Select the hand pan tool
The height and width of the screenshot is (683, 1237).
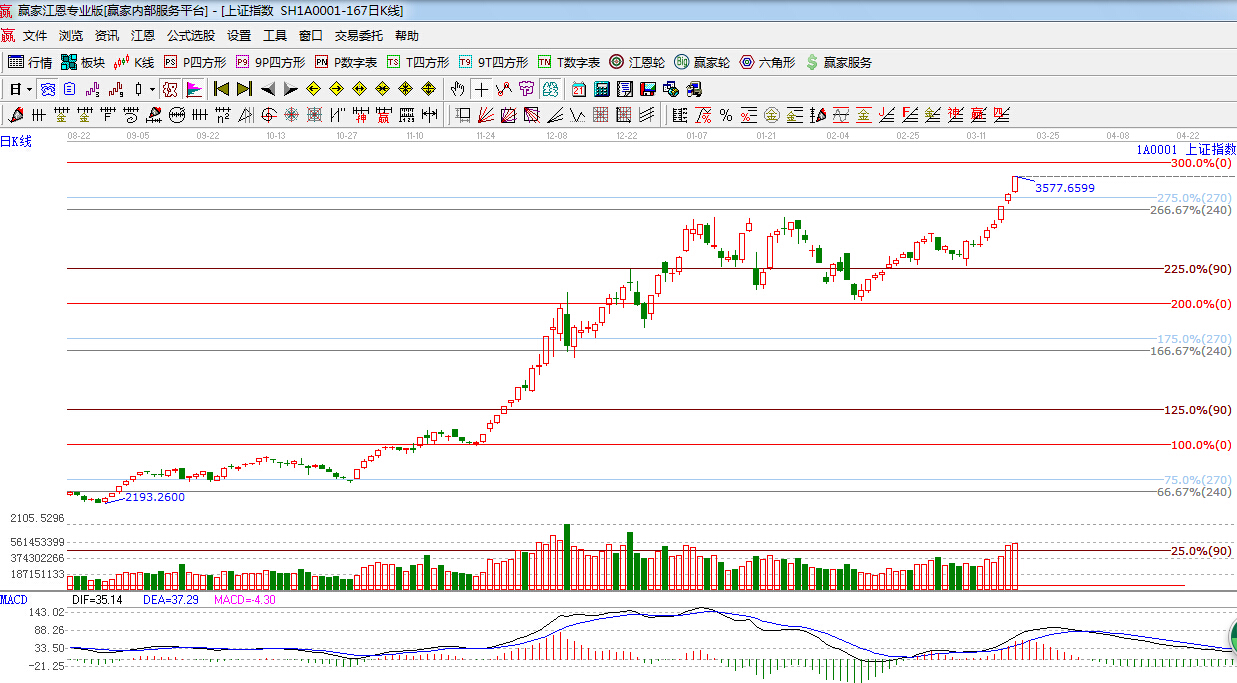[458, 89]
